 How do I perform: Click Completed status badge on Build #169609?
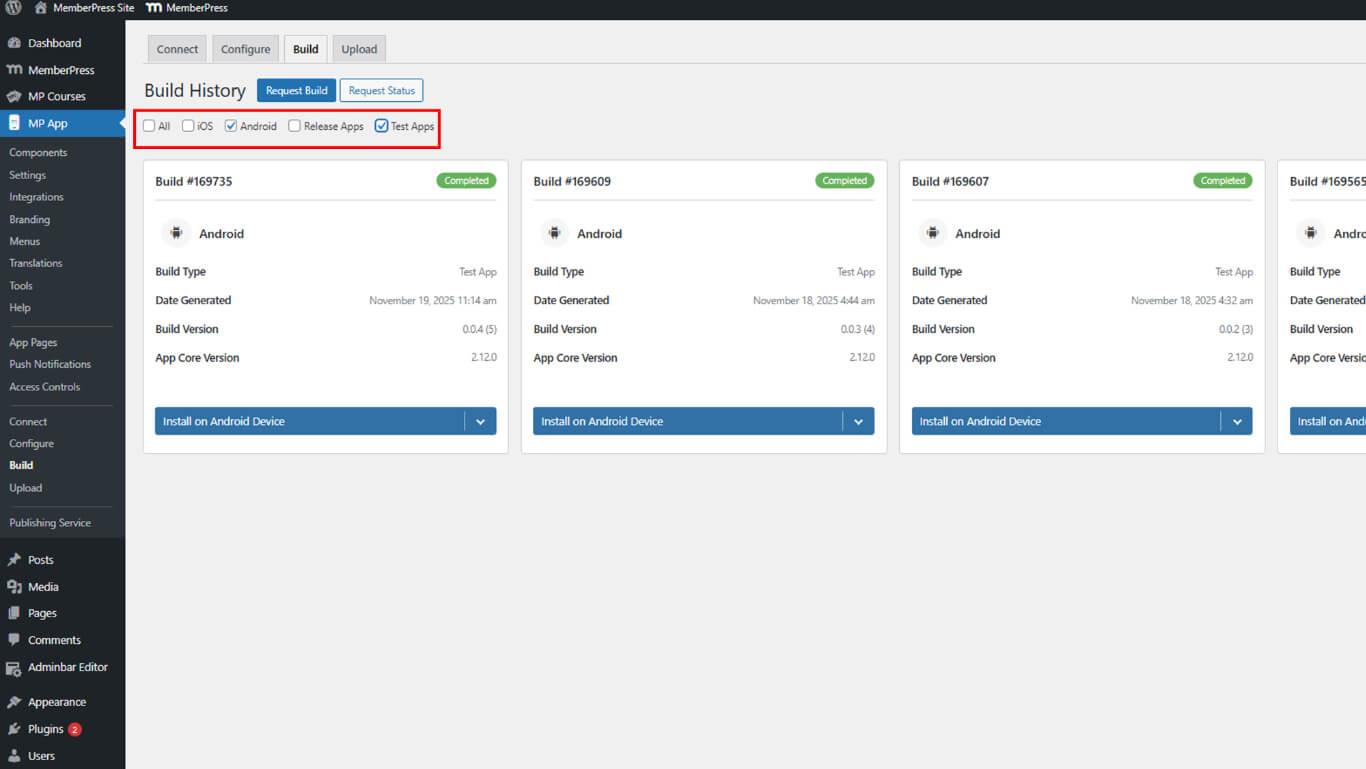coord(844,181)
